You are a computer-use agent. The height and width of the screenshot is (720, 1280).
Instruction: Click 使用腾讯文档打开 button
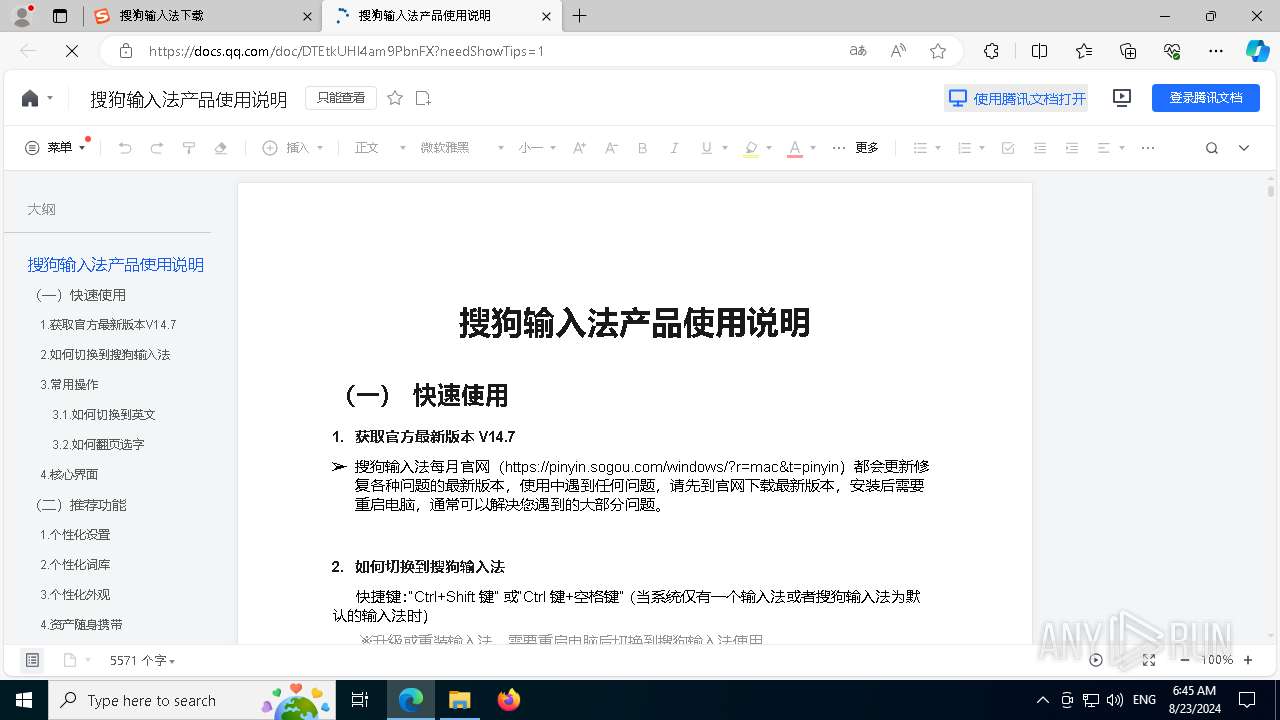tap(1016, 98)
